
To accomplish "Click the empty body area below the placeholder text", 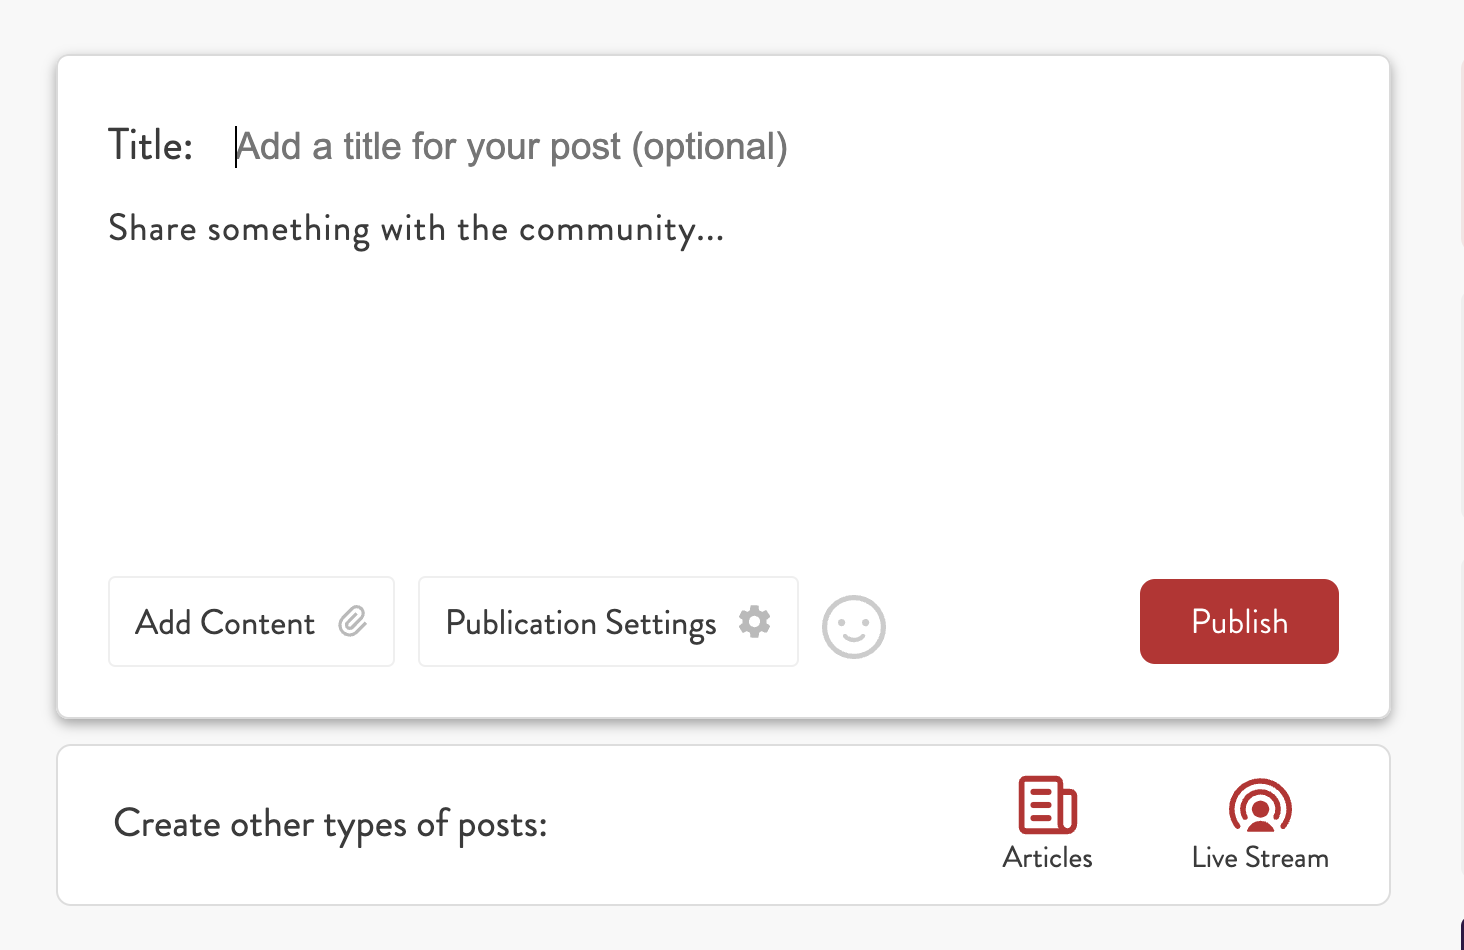I will [723, 400].
